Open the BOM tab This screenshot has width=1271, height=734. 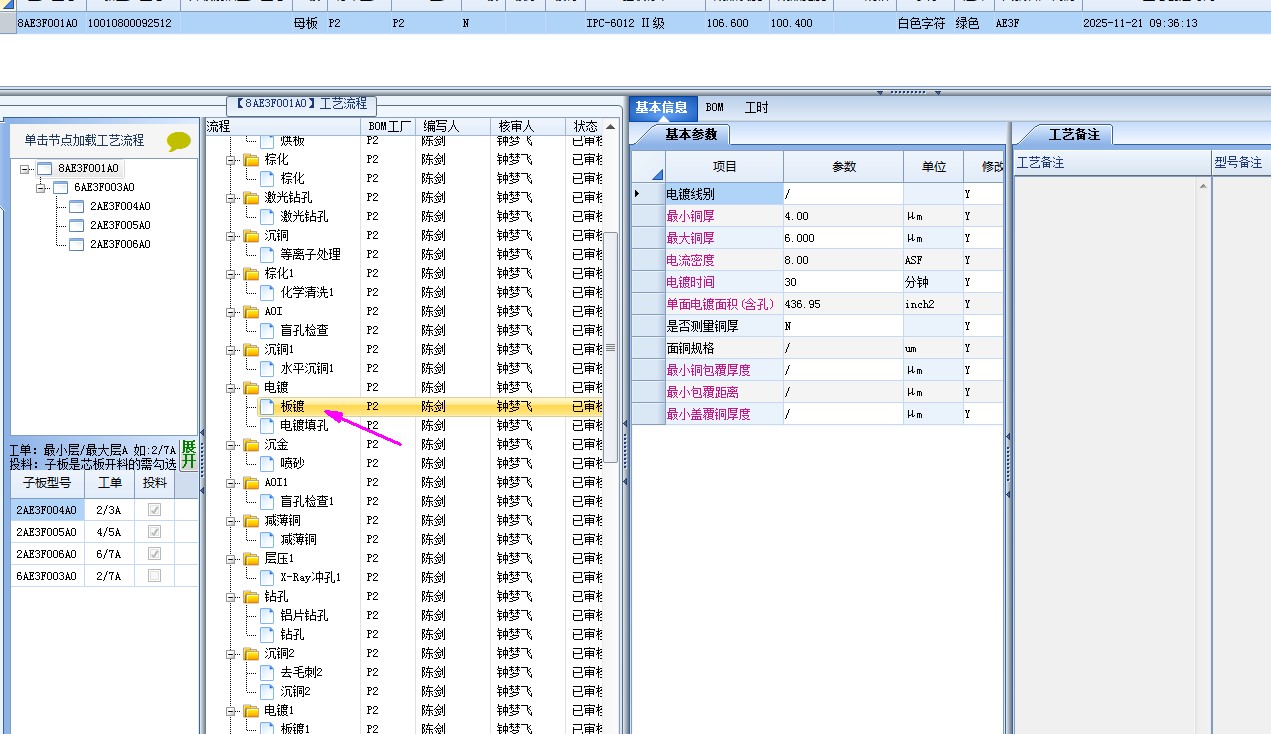coord(714,108)
